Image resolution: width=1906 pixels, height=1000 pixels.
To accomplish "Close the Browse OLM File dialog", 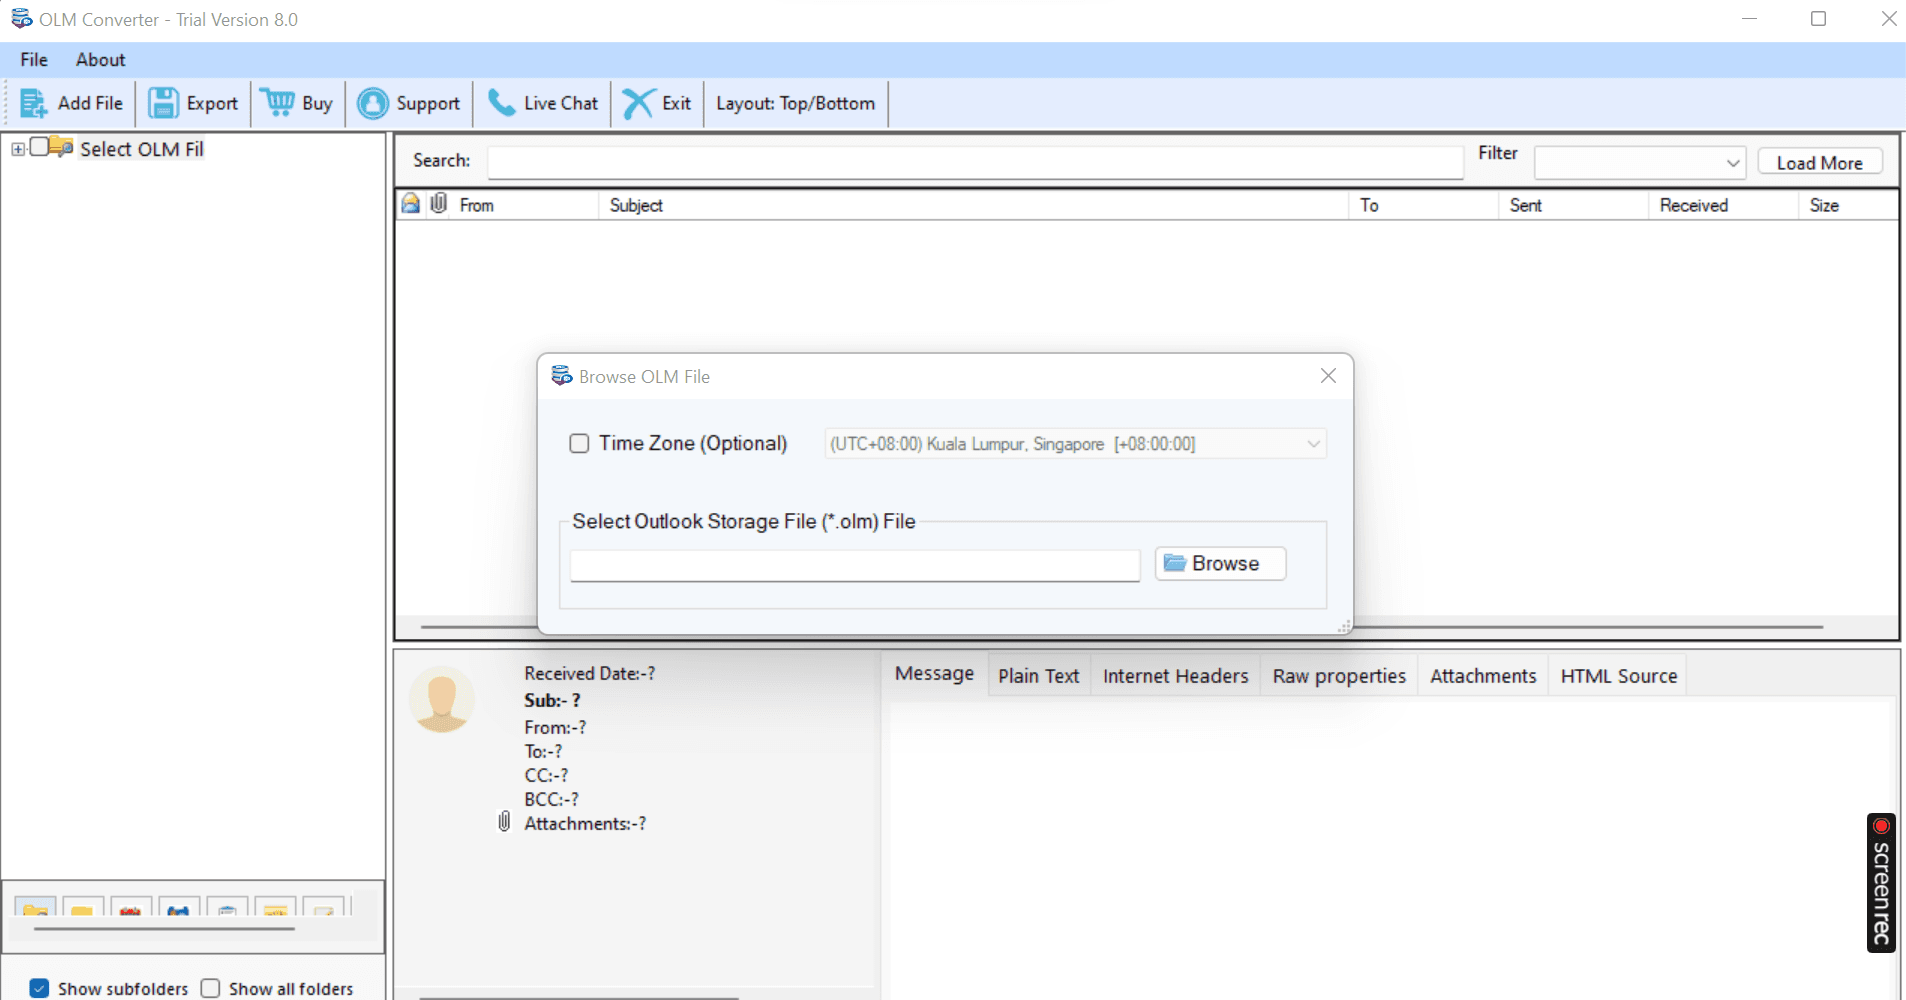I will [1328, 376].
